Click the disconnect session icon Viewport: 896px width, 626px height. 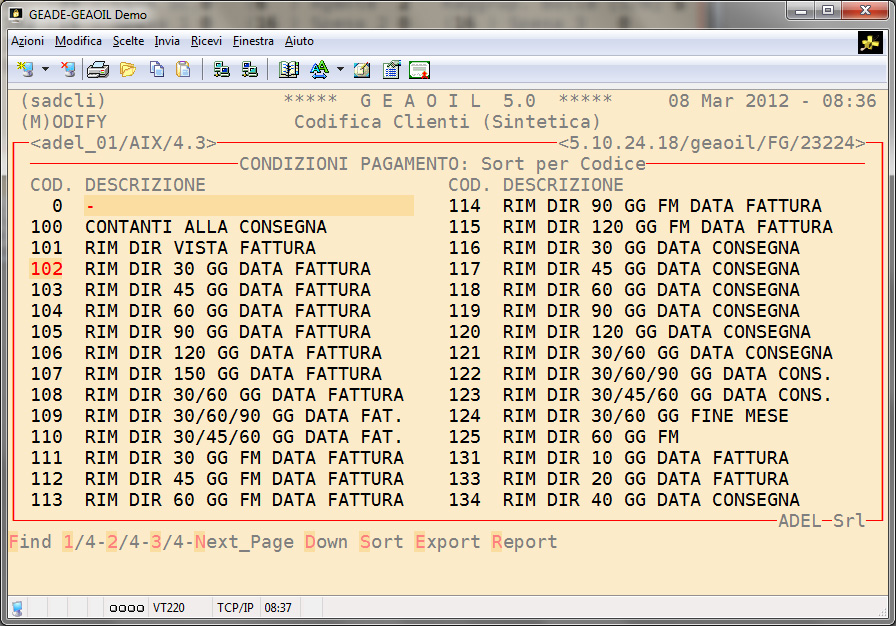68,69
